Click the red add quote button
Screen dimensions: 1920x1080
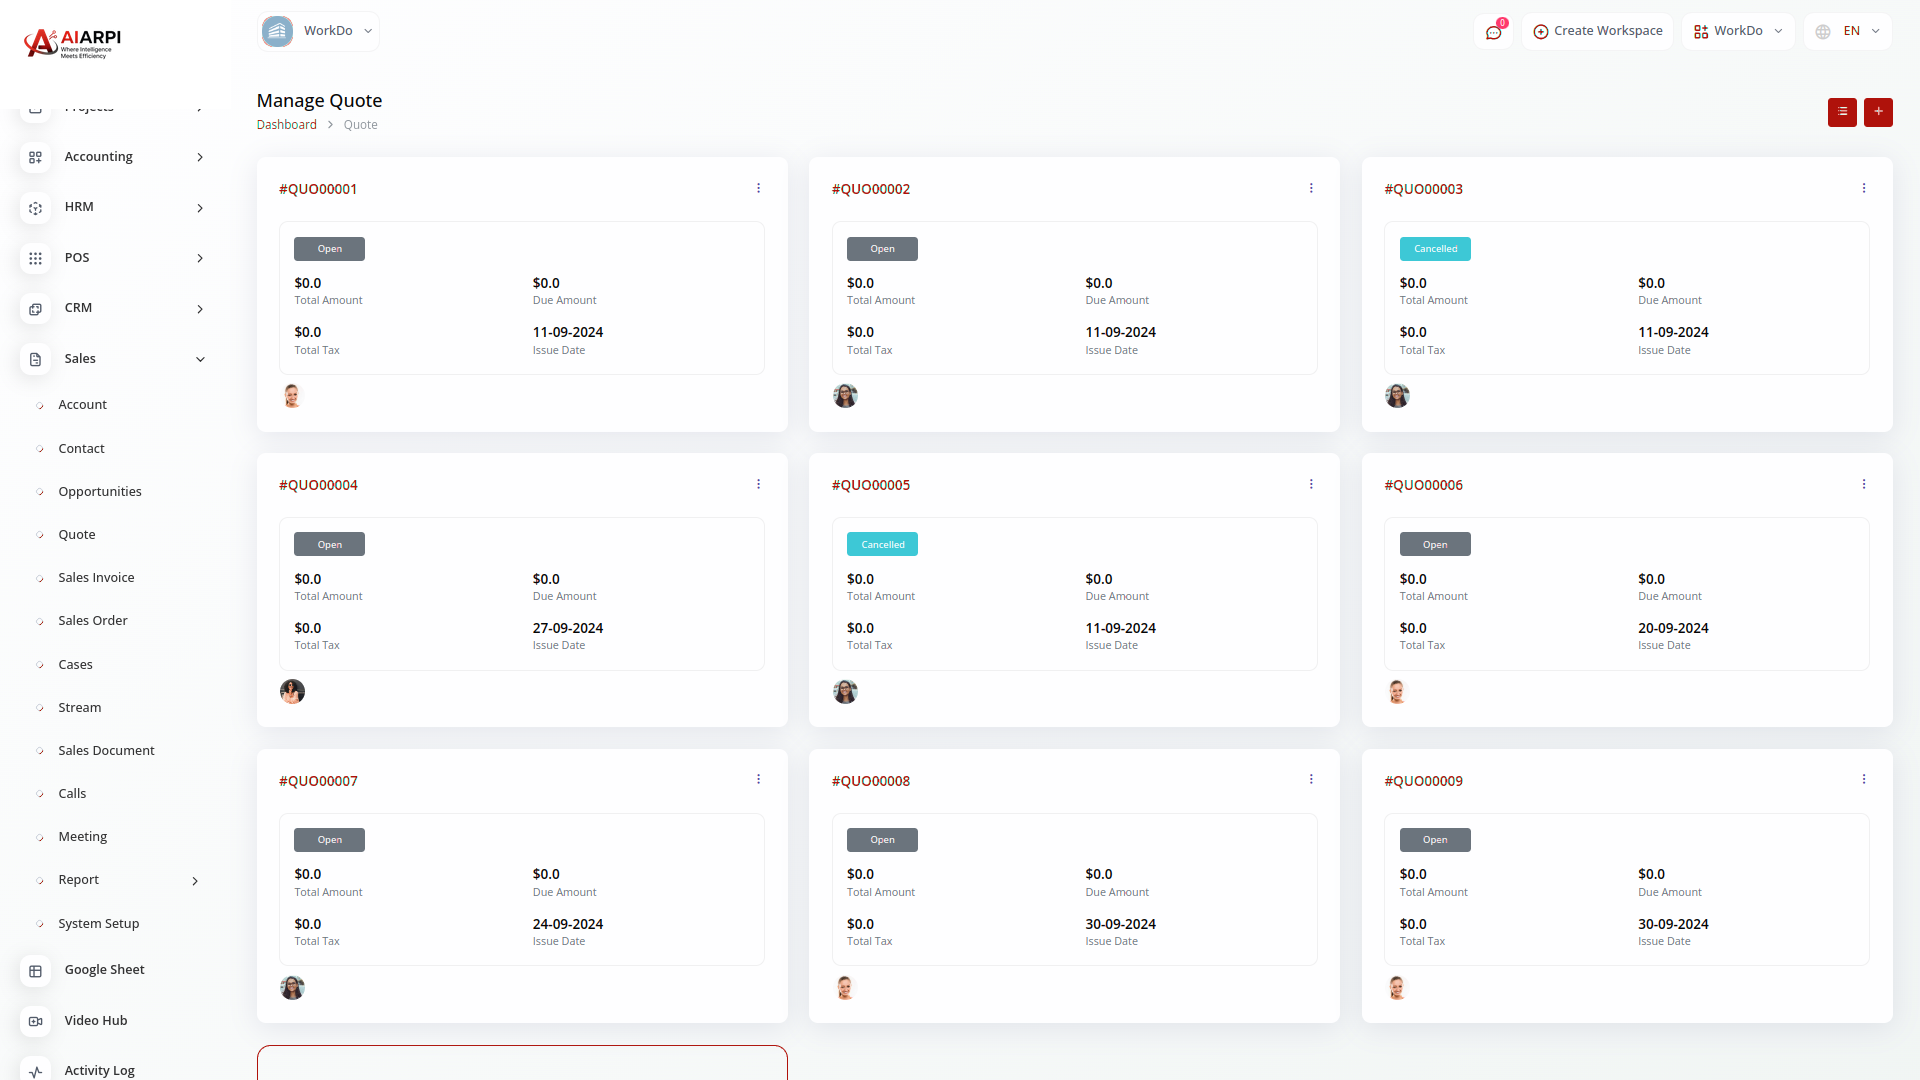coord(1878,112)
